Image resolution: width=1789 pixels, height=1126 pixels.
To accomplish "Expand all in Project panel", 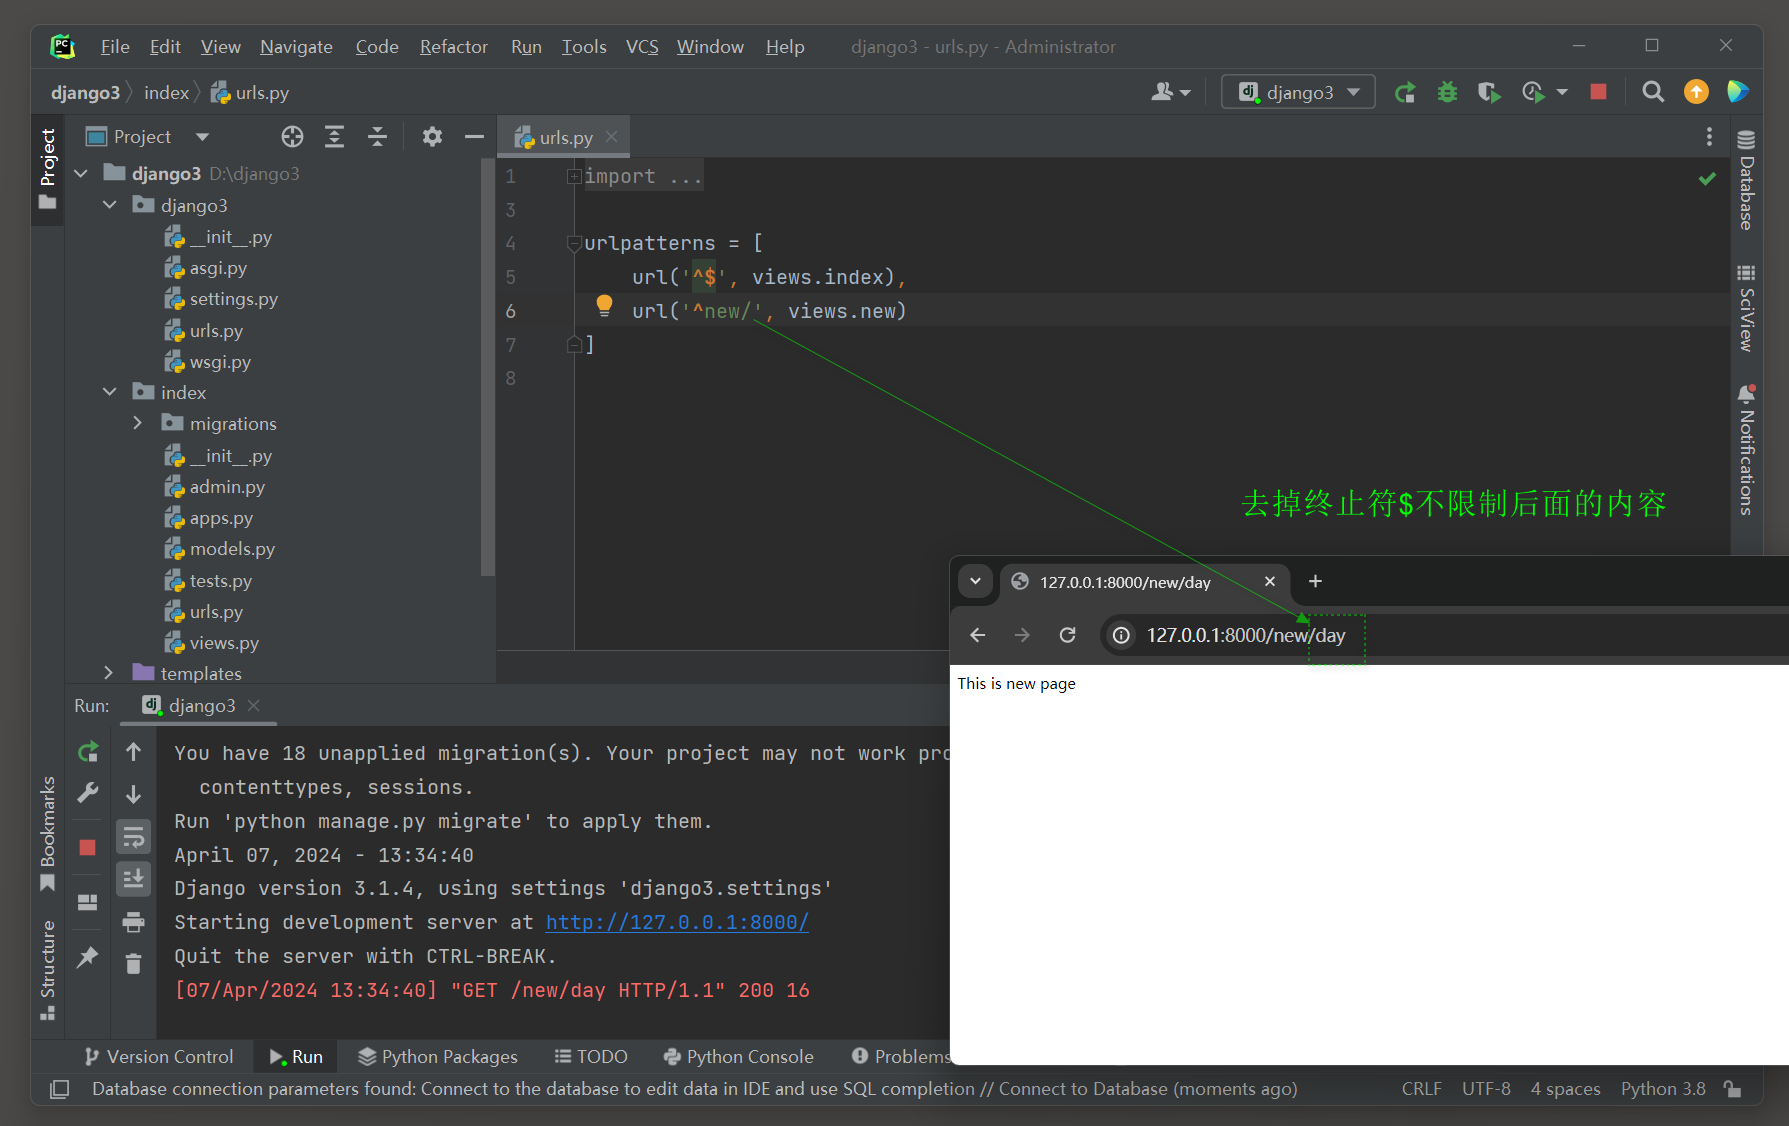I will [335, 137].
